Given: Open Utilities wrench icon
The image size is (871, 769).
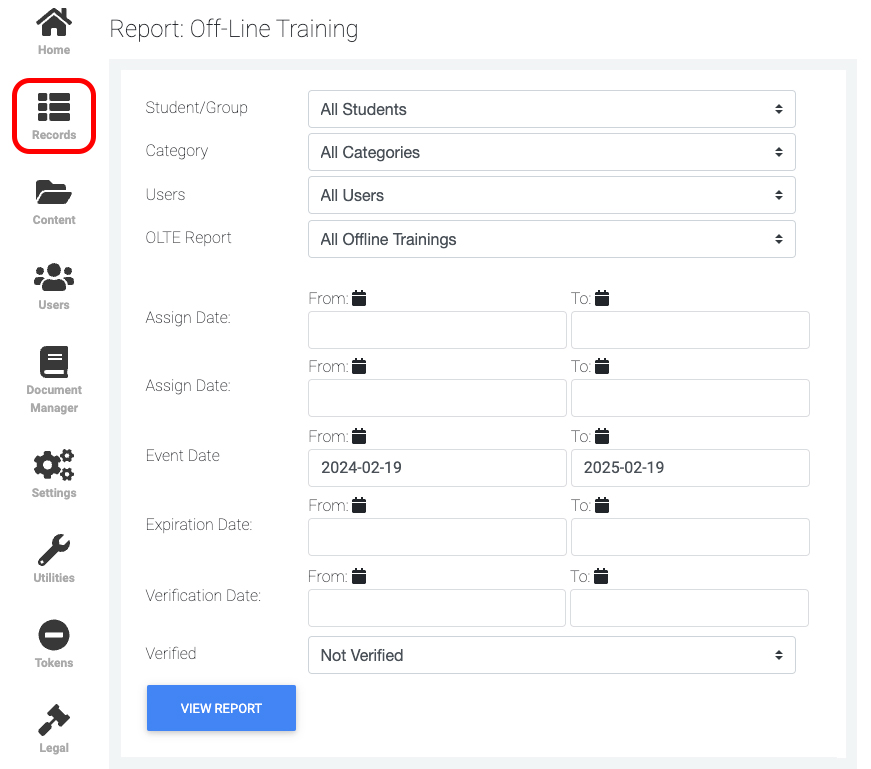Looking at the screenshot, I should tap(54, 559).
